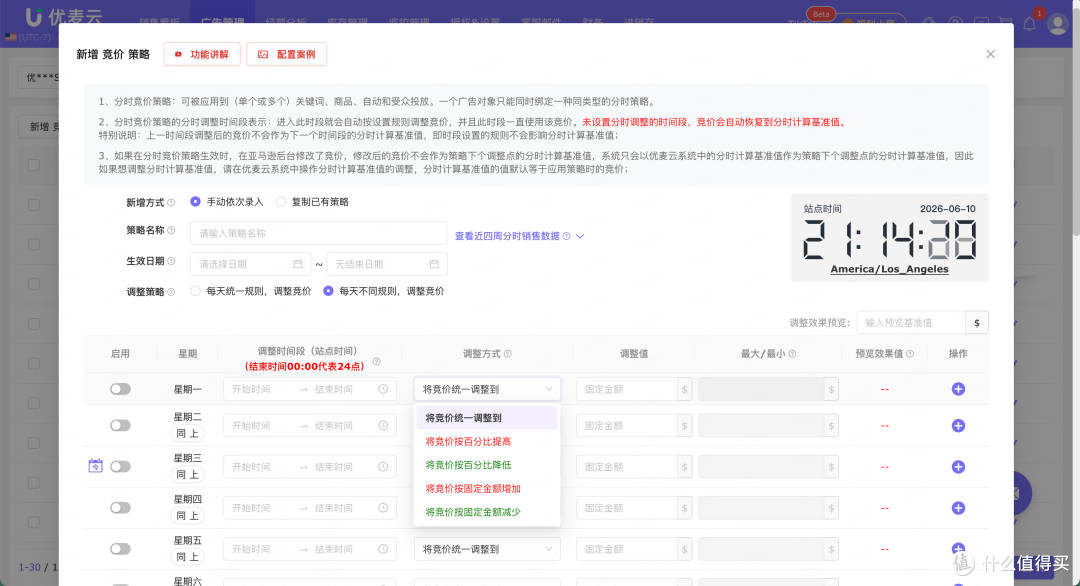Screen dimensions: 1080x586
Task: Click the 功能讲解 button
Action: [202, 54]
